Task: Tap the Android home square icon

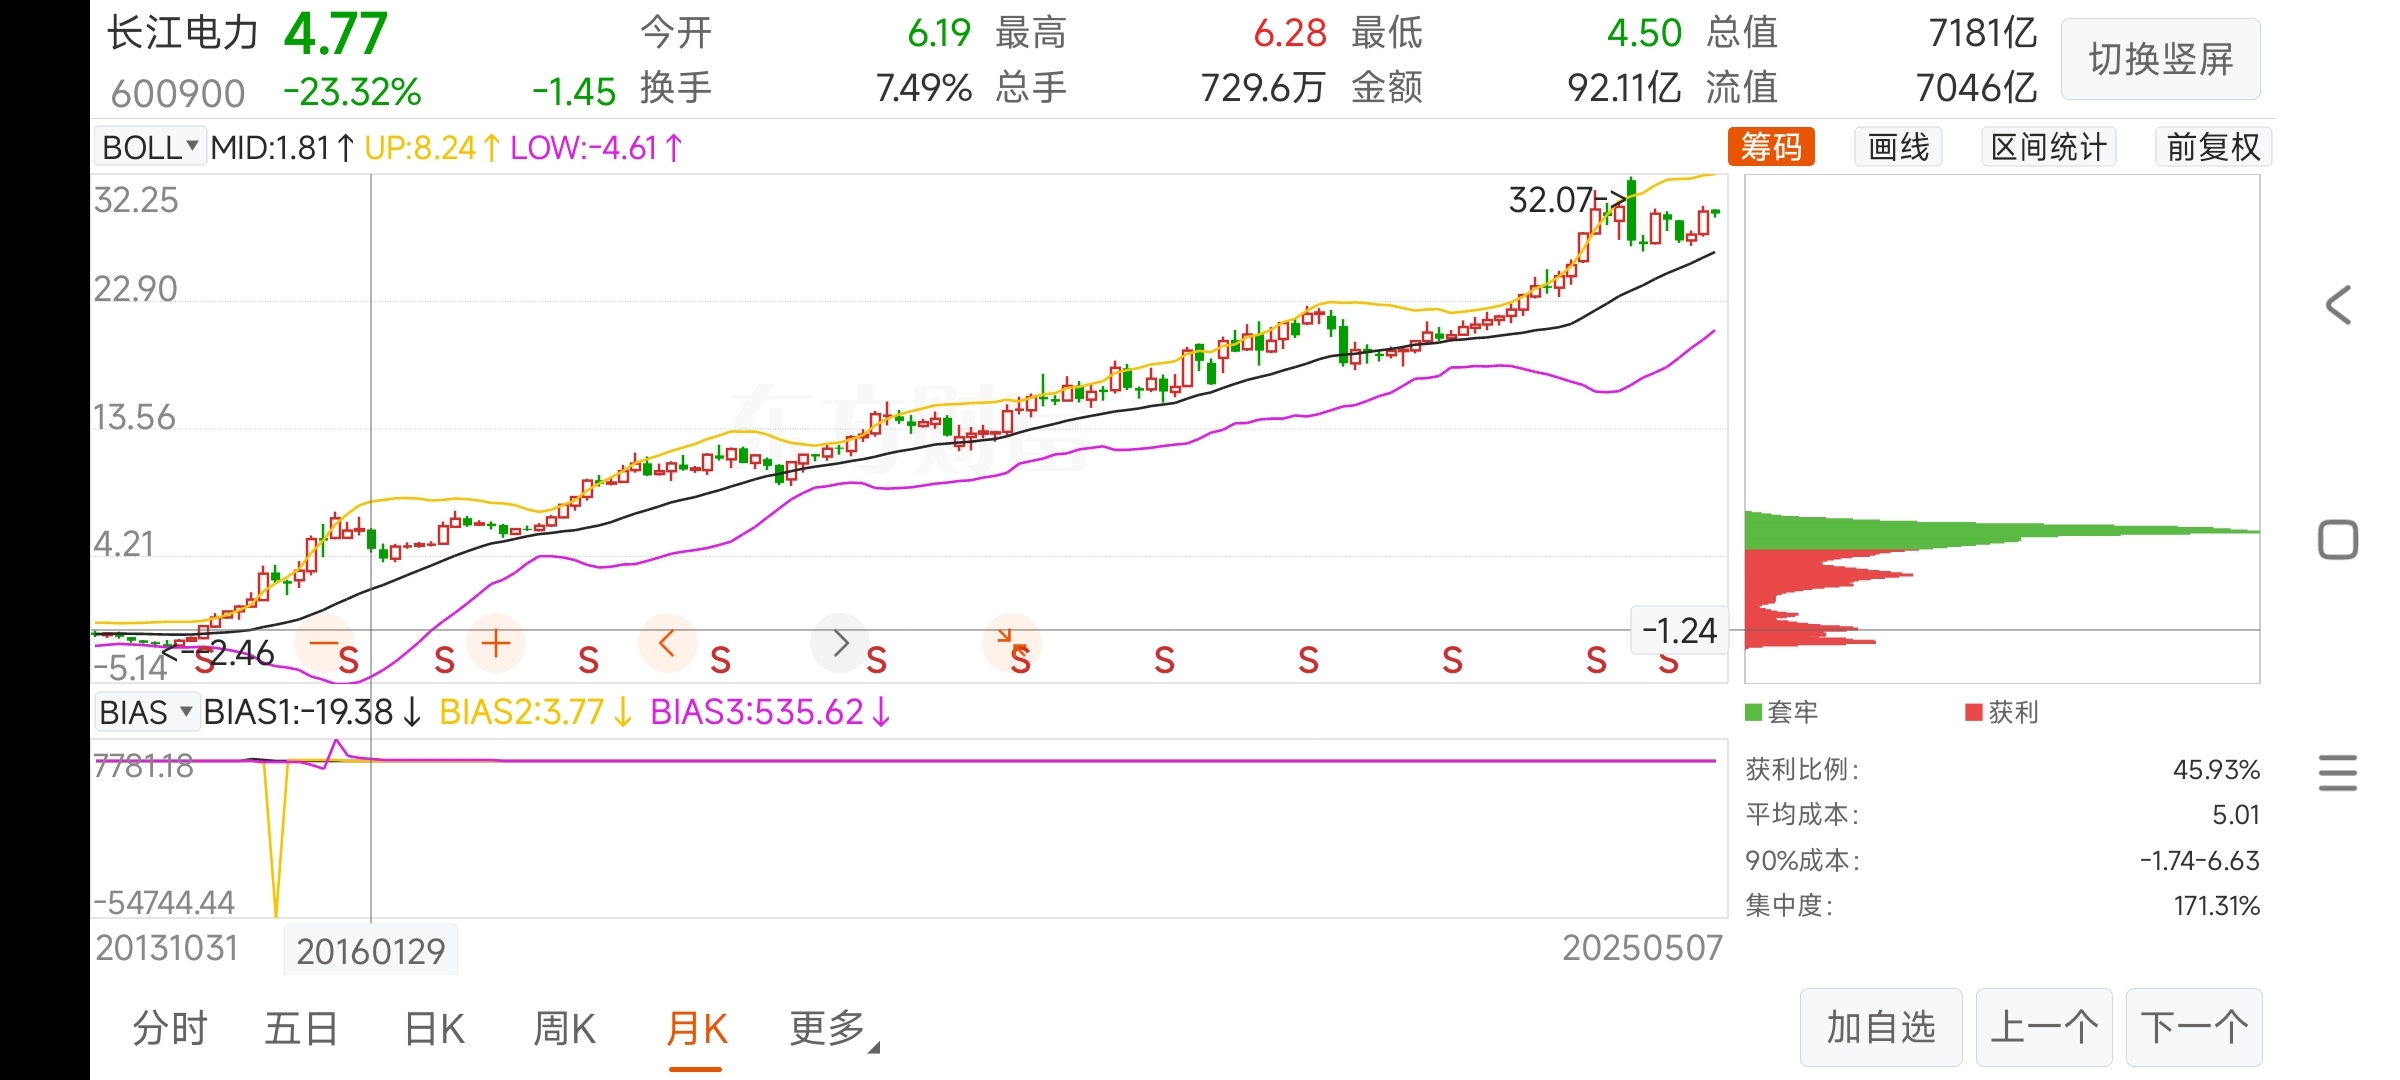Action: 2338,540
